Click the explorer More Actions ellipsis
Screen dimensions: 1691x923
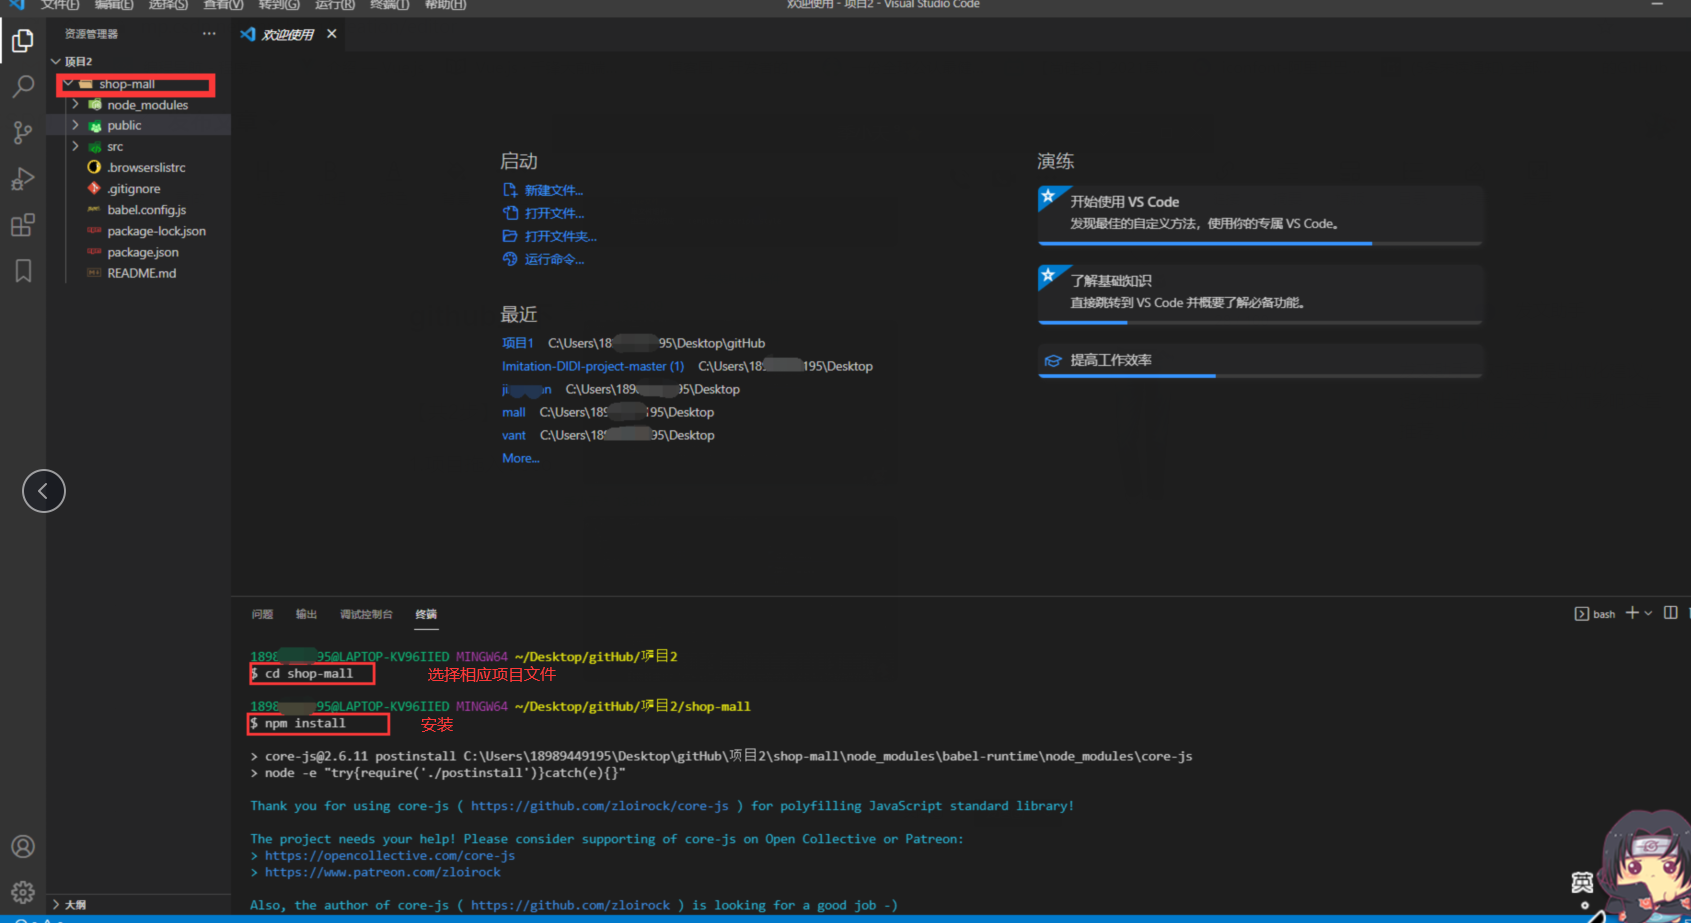point(209,34)
